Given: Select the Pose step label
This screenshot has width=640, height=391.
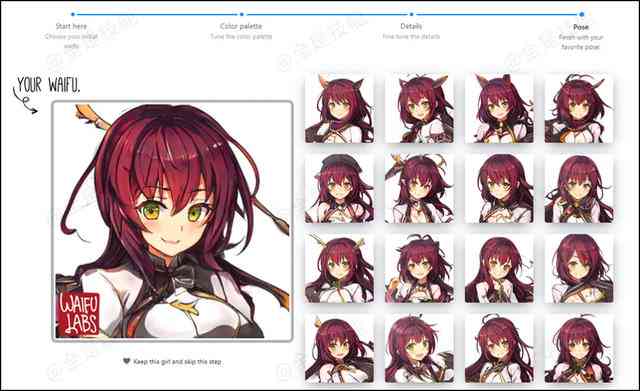Looking at the screenshot, I should pos(581,27).
